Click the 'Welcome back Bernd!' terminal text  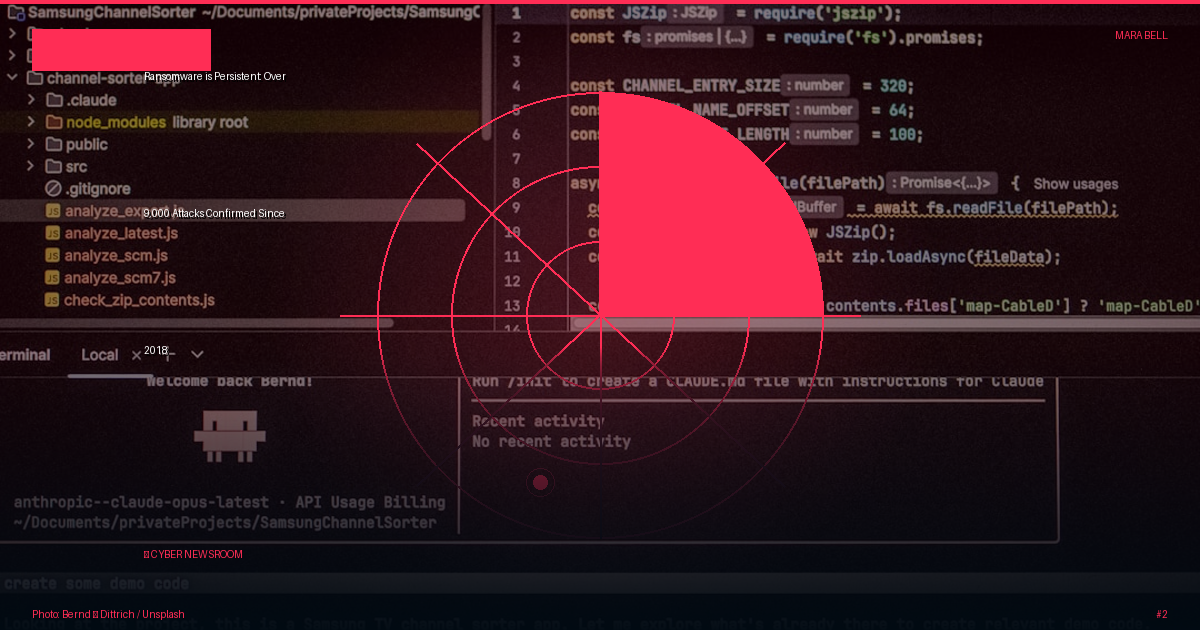pyautogui.click(x=229, y=380)
